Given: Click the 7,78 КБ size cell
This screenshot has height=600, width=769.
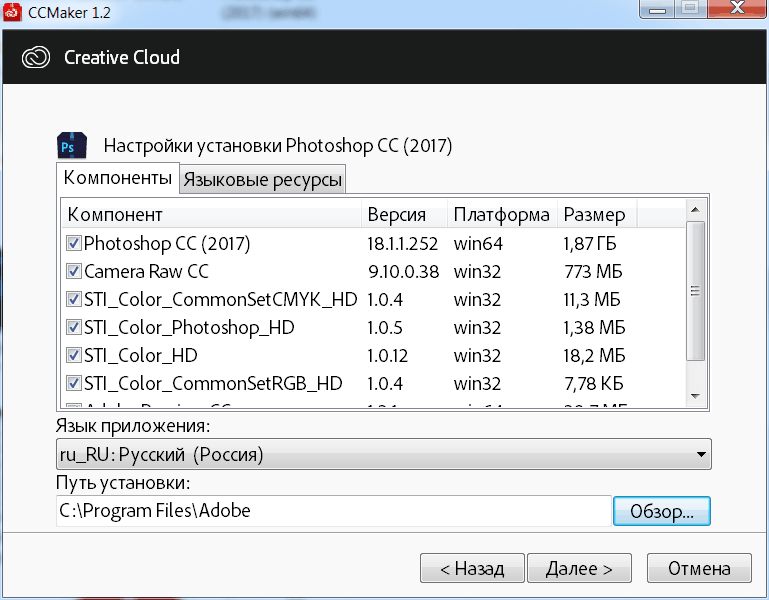Looking at the screenshot, I should point(593,384).
